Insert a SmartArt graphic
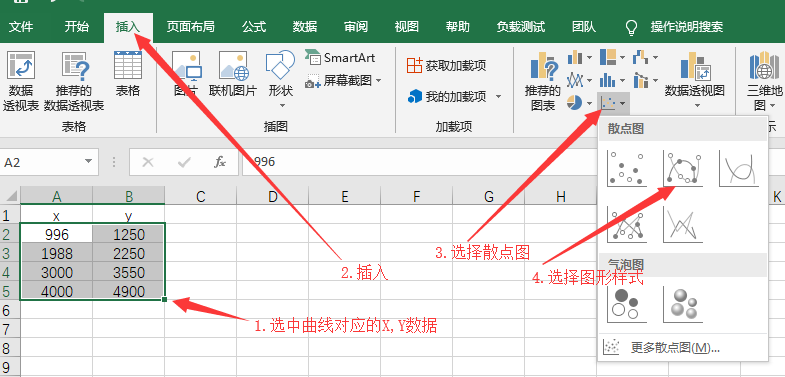Screen dimensions: 785x377 pos(340,58)
